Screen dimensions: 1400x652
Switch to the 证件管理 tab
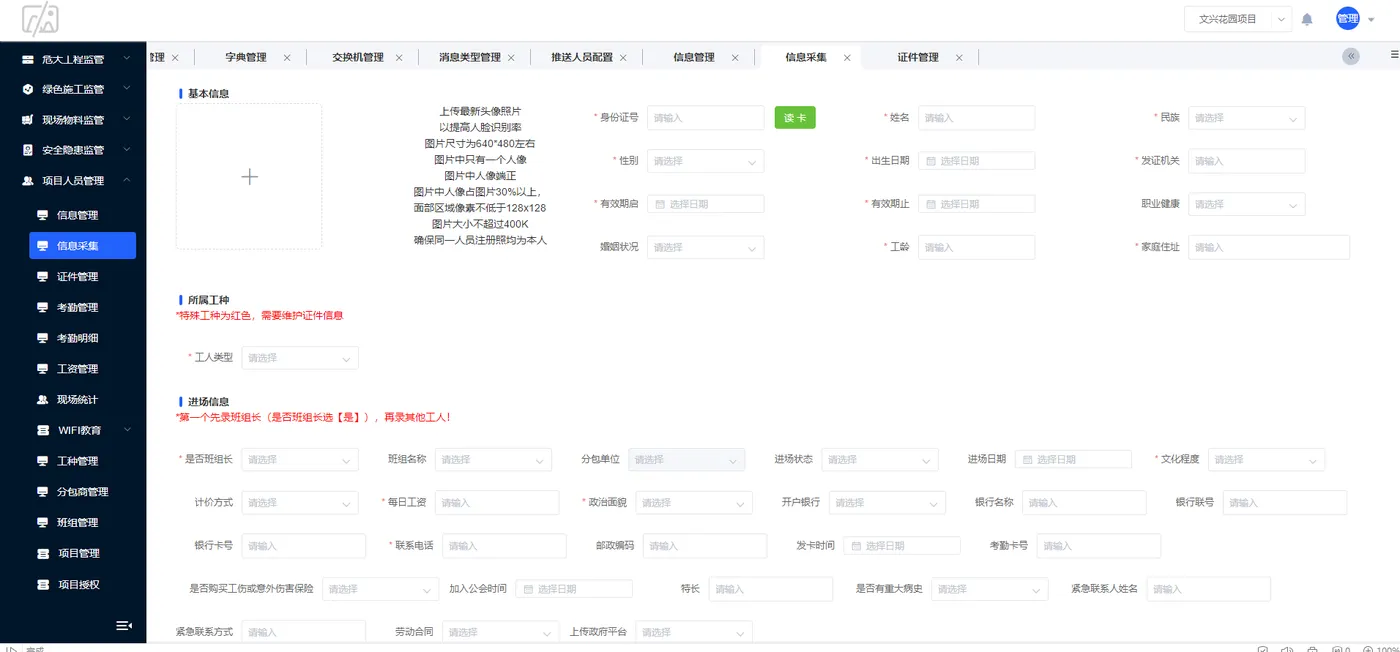(x=918, y=57)
